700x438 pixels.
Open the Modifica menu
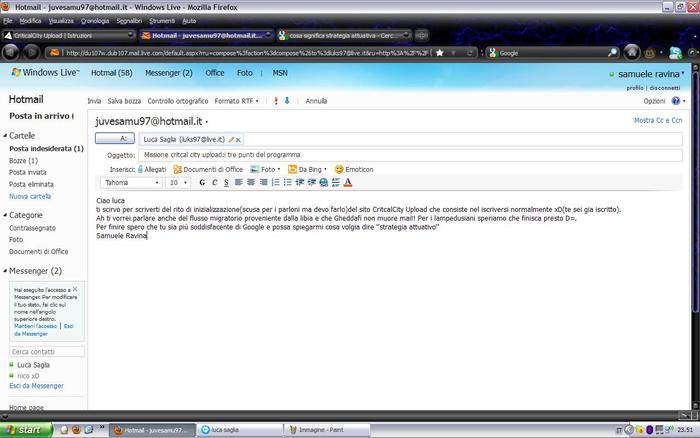coord(30,21)
